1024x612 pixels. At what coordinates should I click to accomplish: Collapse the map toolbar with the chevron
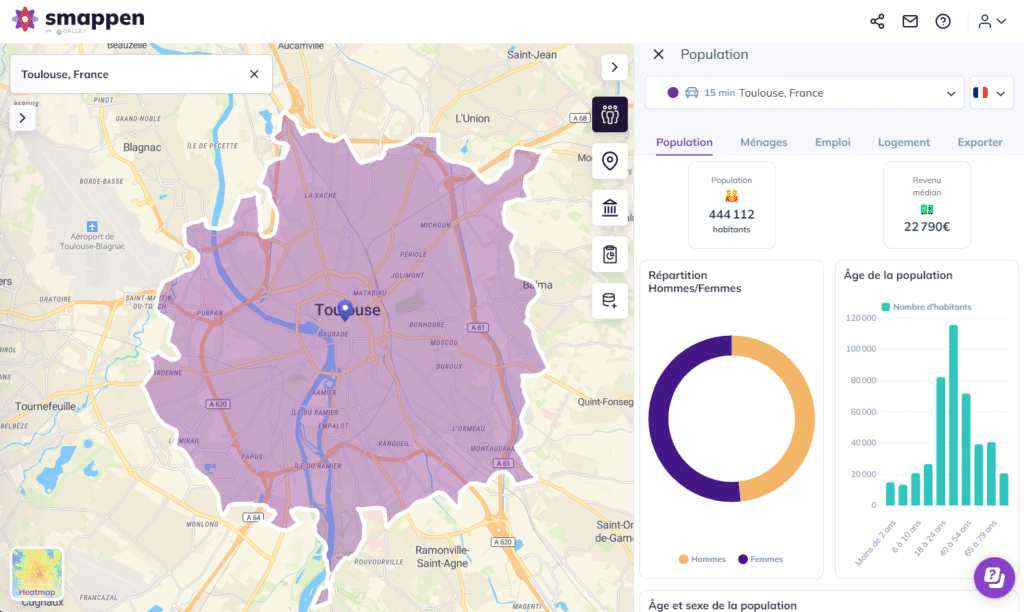pos(614,67)
